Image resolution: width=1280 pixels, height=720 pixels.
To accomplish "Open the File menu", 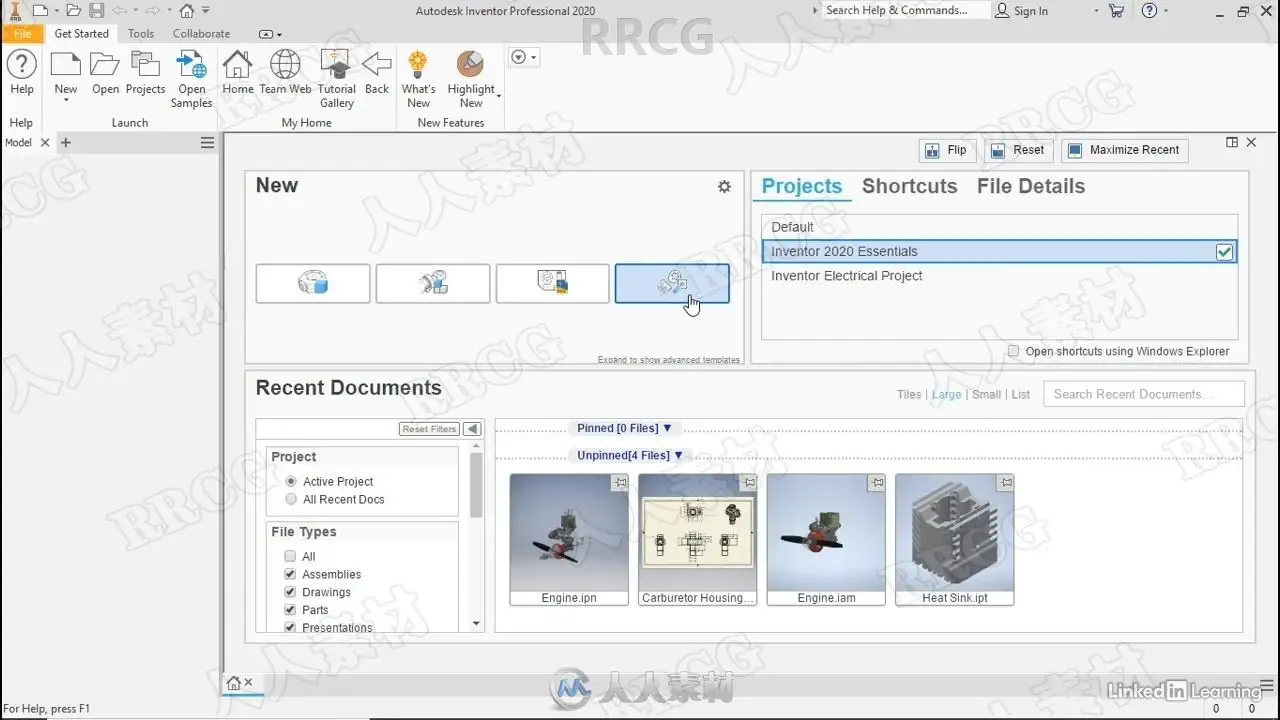I will click(22, 34).
